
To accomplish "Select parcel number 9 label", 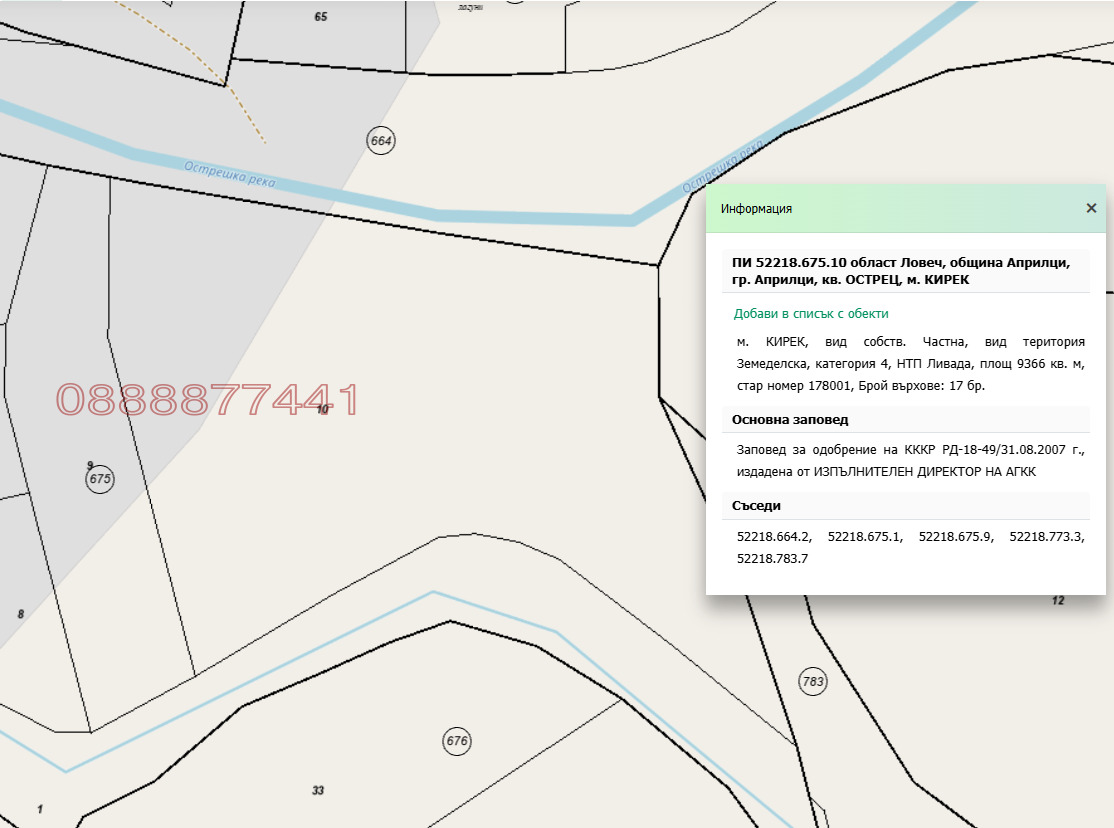I will [x=90, y=465].
